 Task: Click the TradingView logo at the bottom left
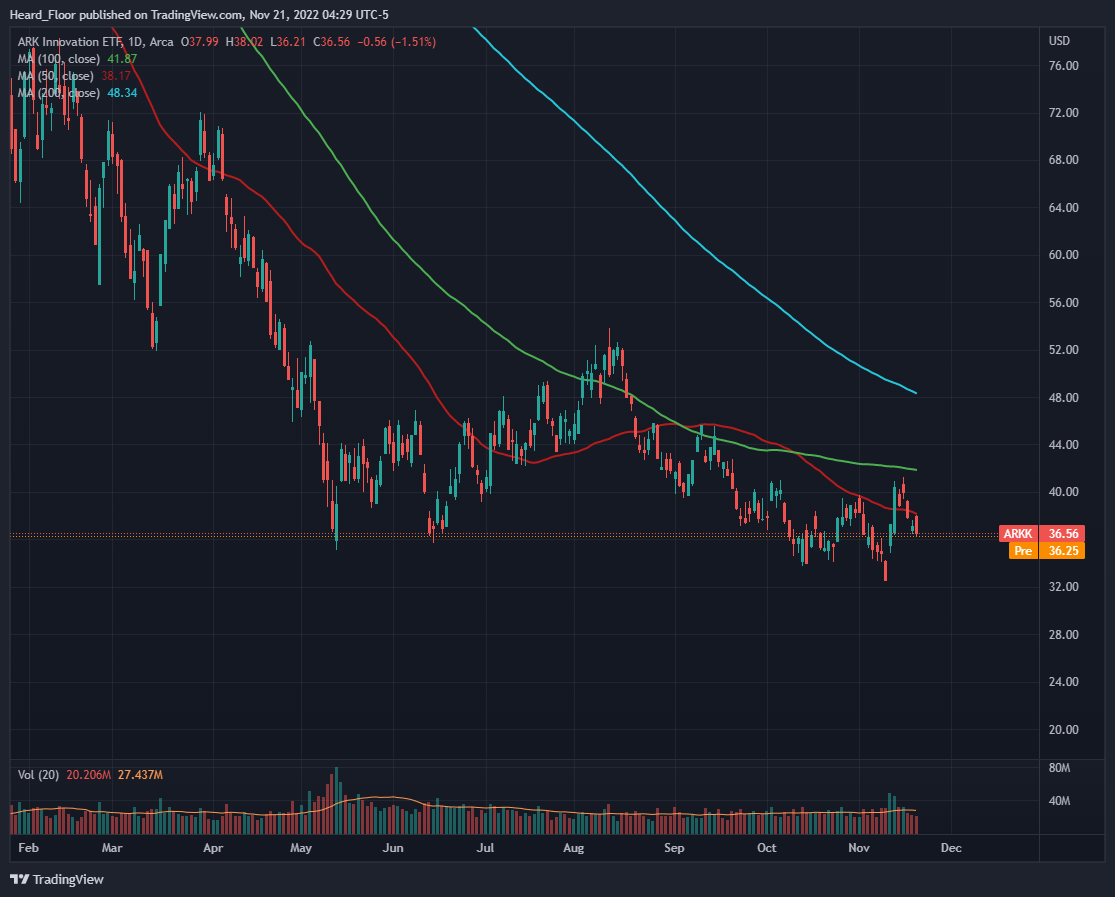(57, 880)
